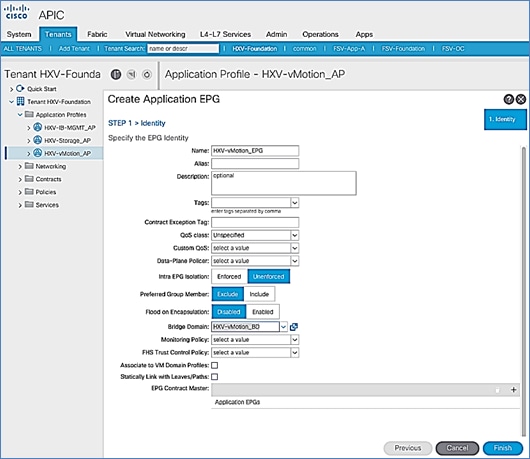530x459 pixels.
Task: Open the Data-Plane Policer dropdown
Action: click(295, 261)
